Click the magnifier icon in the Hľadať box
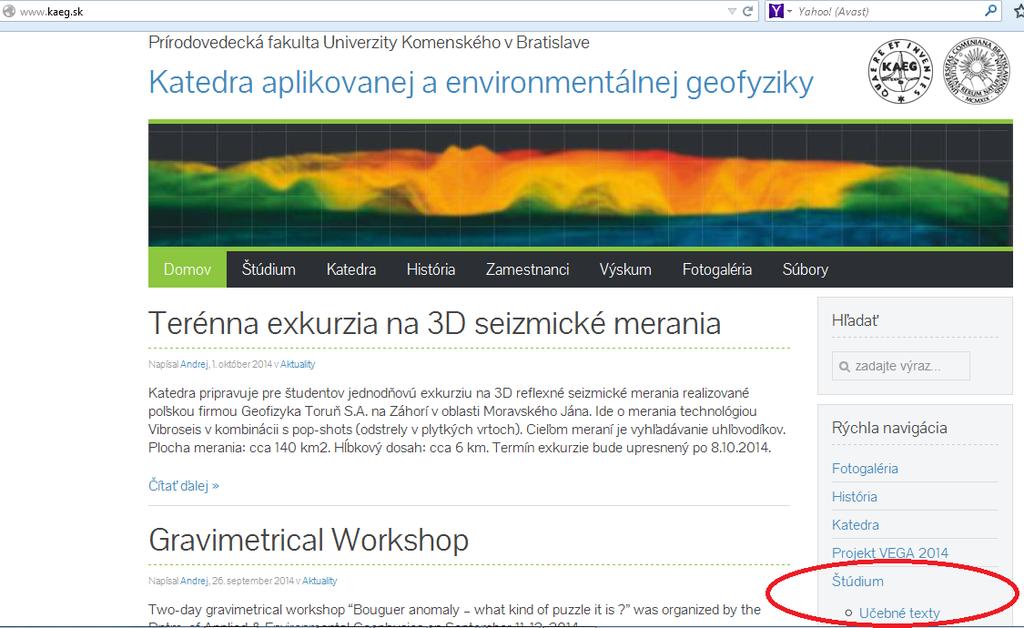This screenshot has height=628, width=1024. pos(844,367)
